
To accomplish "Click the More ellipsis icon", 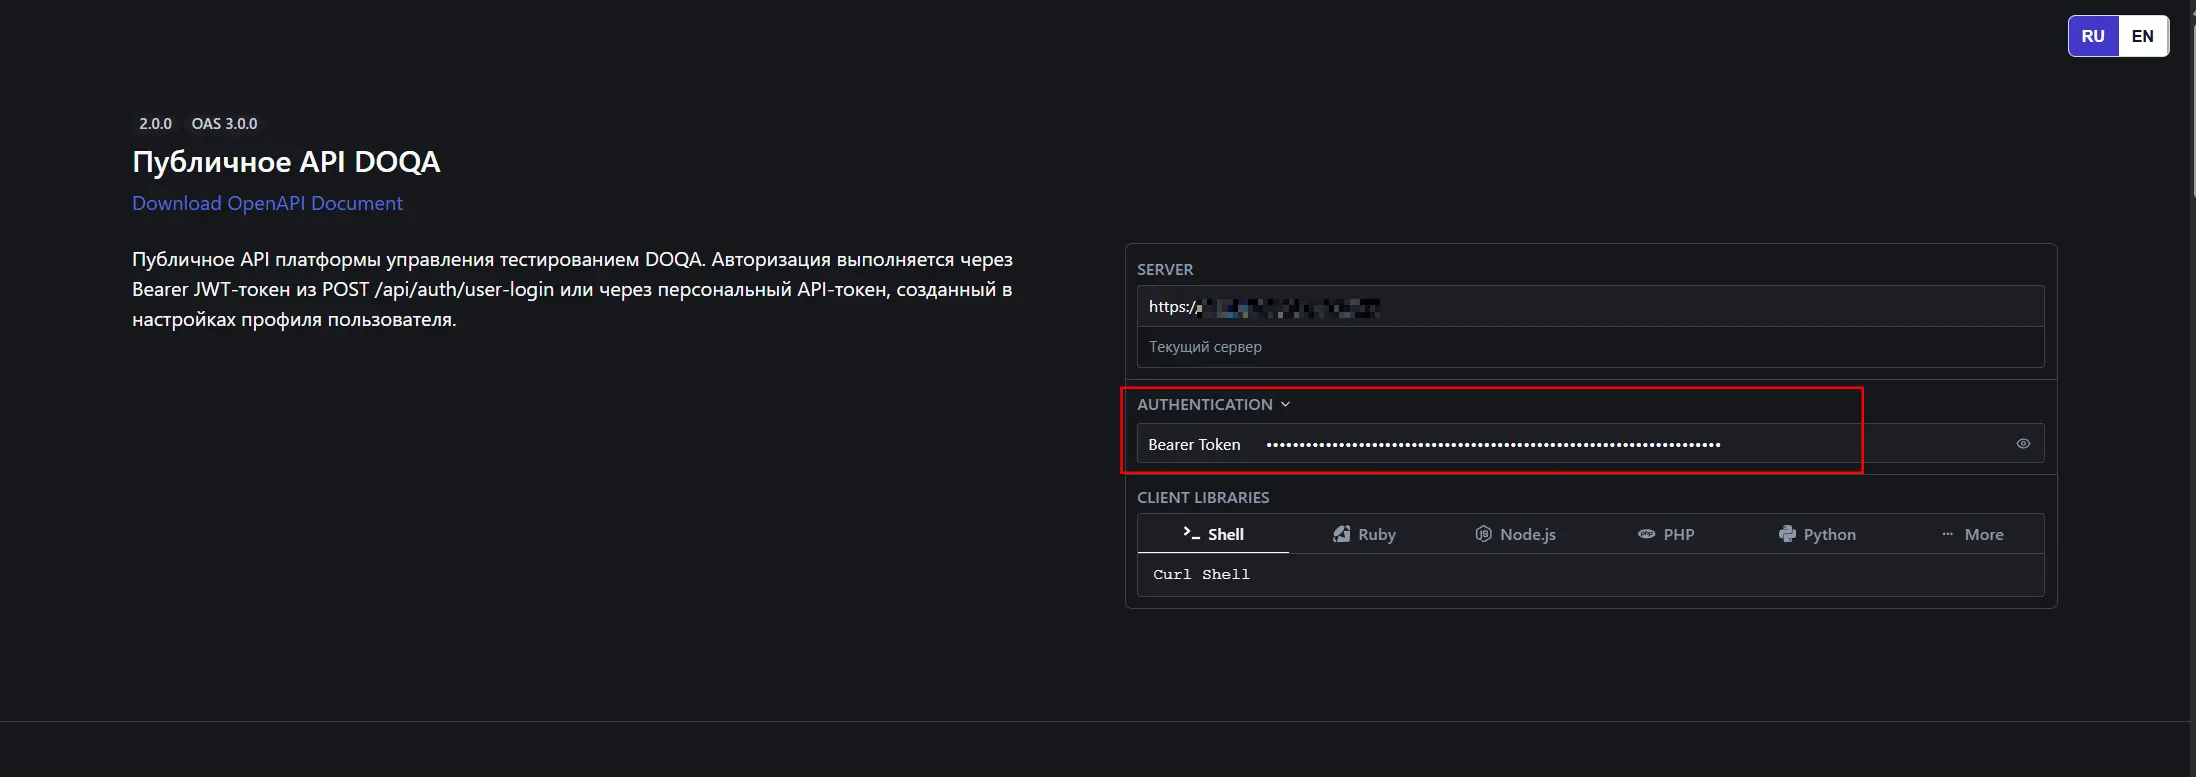I will tap(1947, 534).
